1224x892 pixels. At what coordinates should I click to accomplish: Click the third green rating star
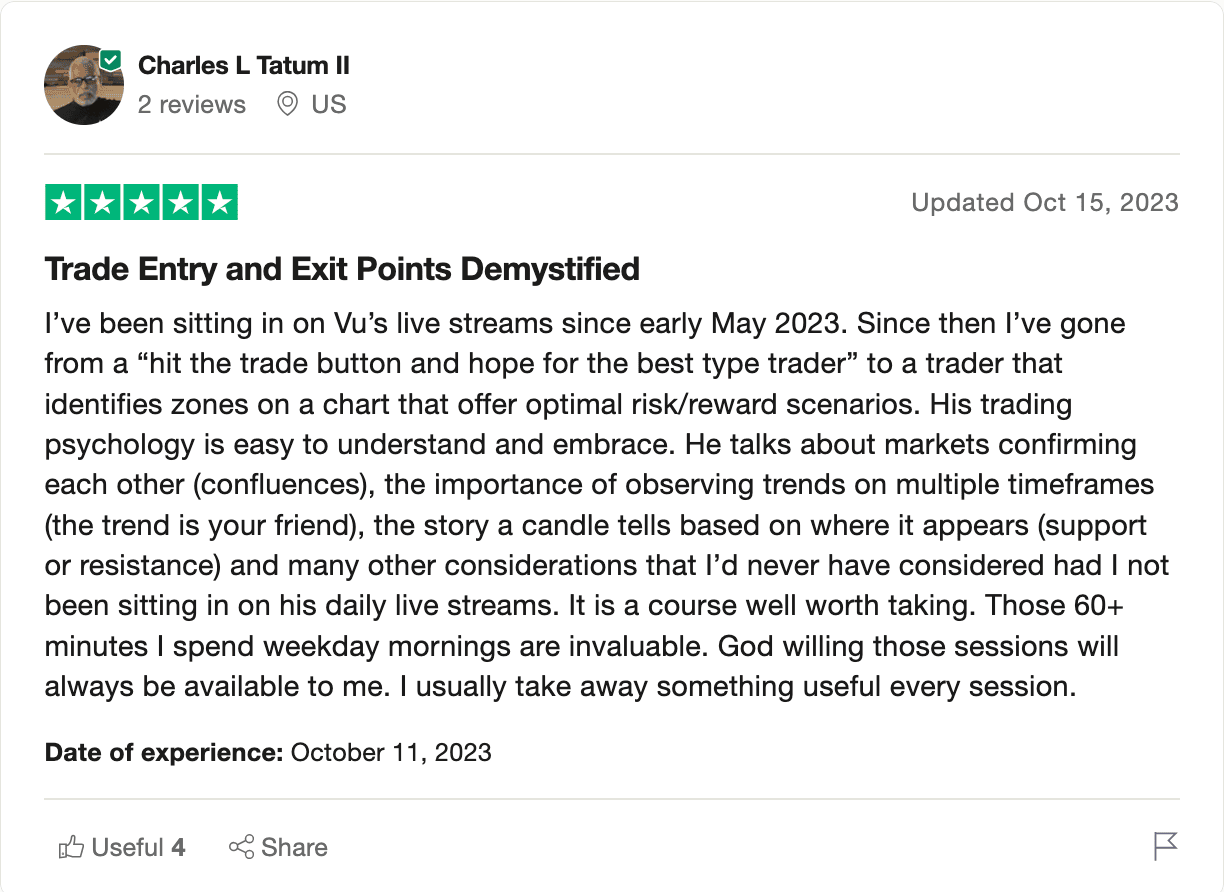pos(142,203)
